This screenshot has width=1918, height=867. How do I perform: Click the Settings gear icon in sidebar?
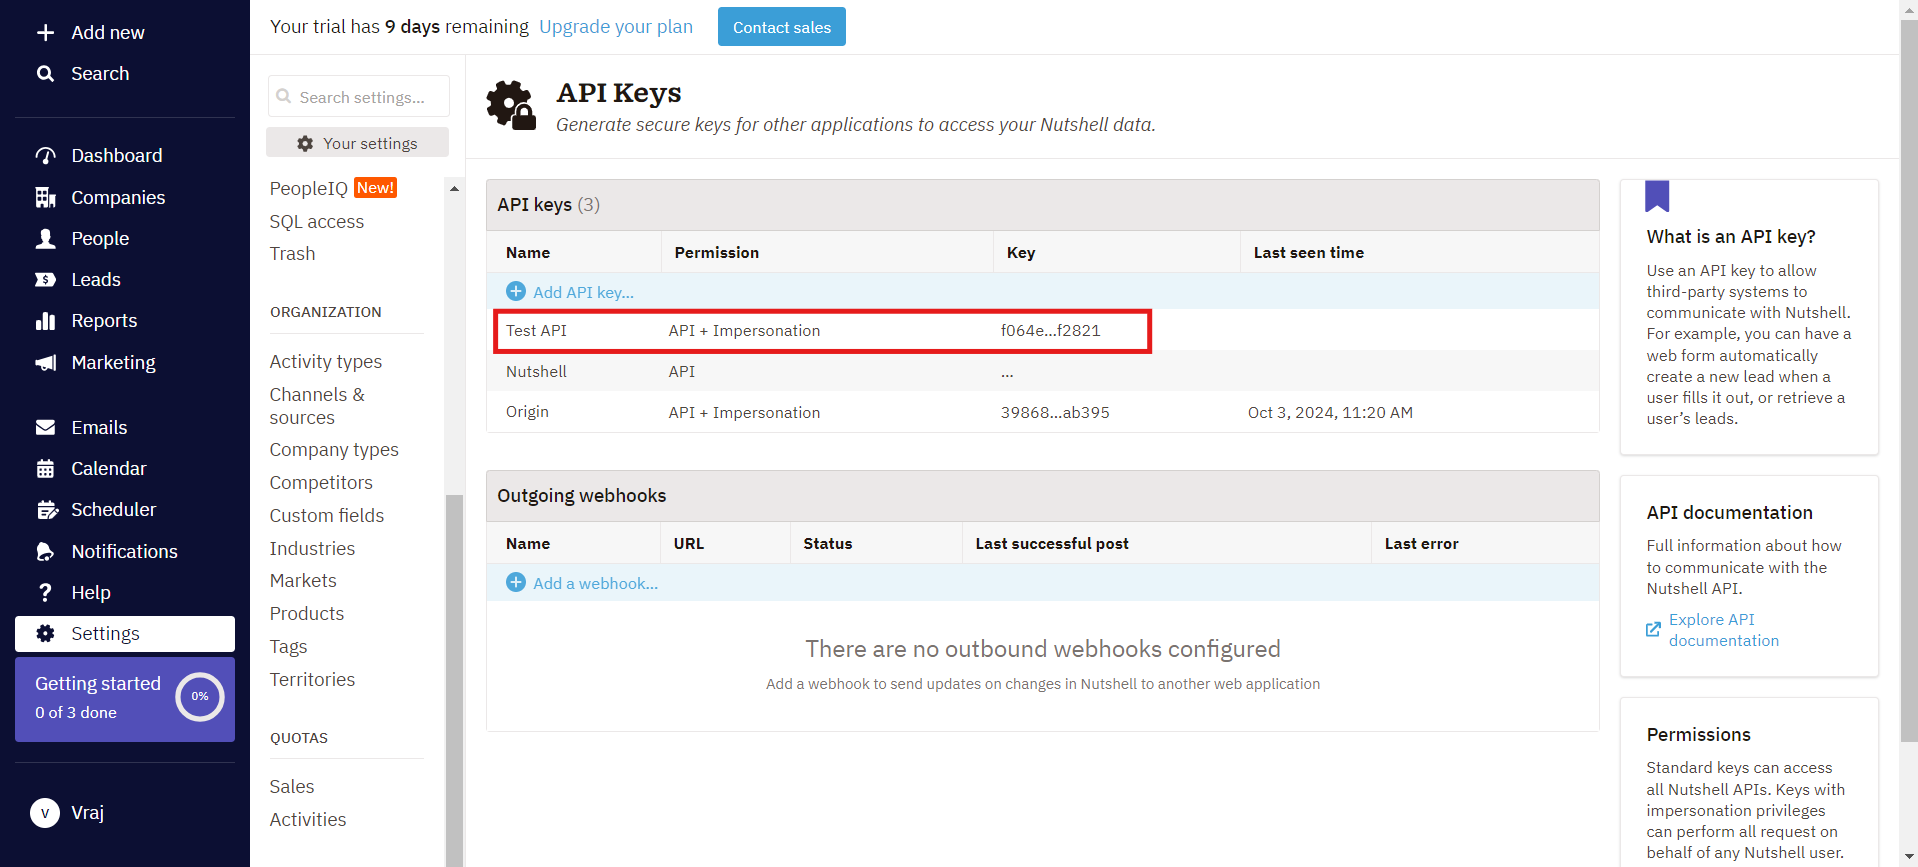(45, 634)
